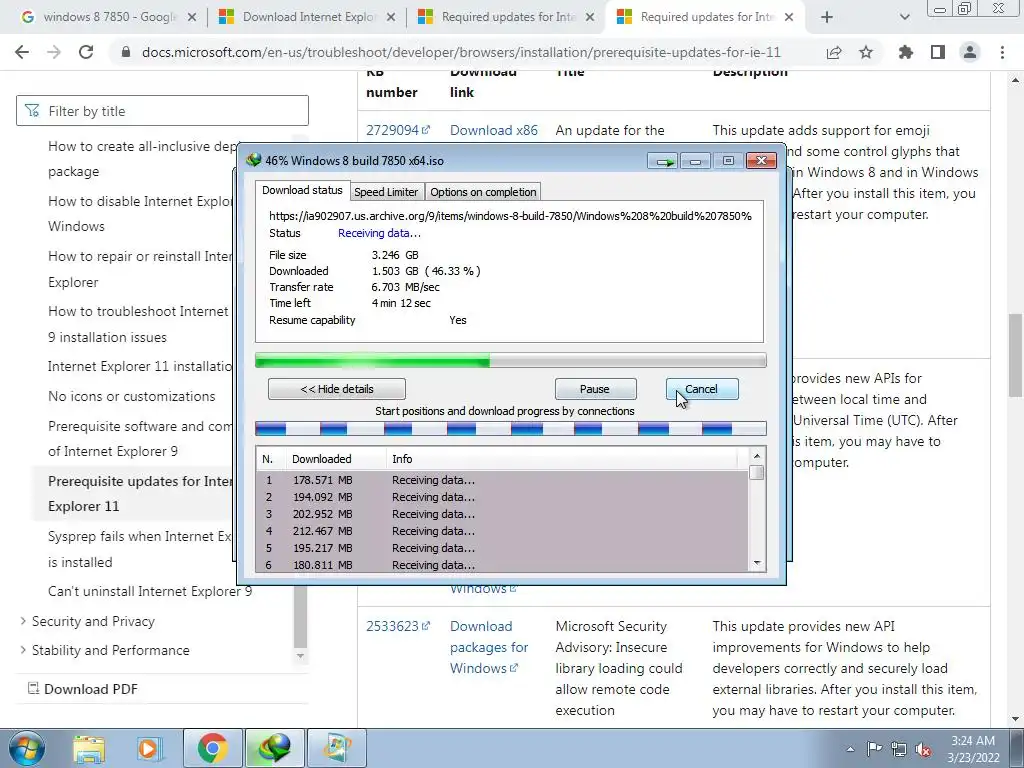Click the 'Download x86' link
This screenshot has height=768, width=1024.
click(x=494, y=131)
